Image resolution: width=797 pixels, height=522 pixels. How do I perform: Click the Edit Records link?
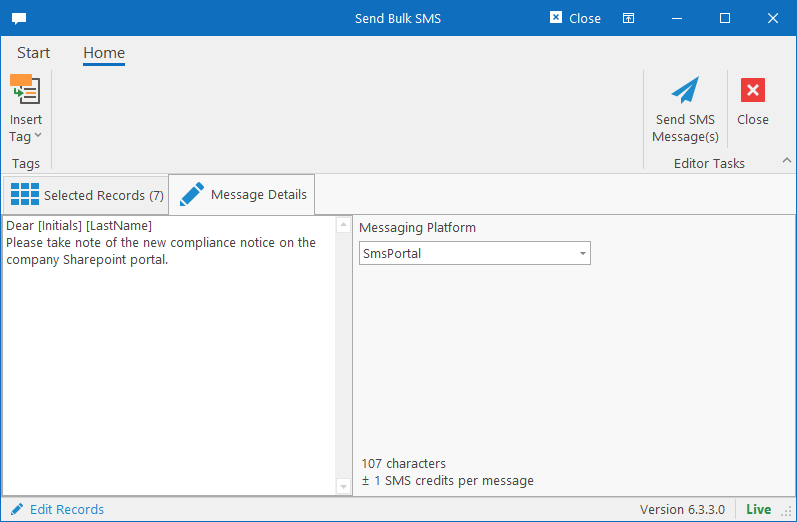click(57, 509)
